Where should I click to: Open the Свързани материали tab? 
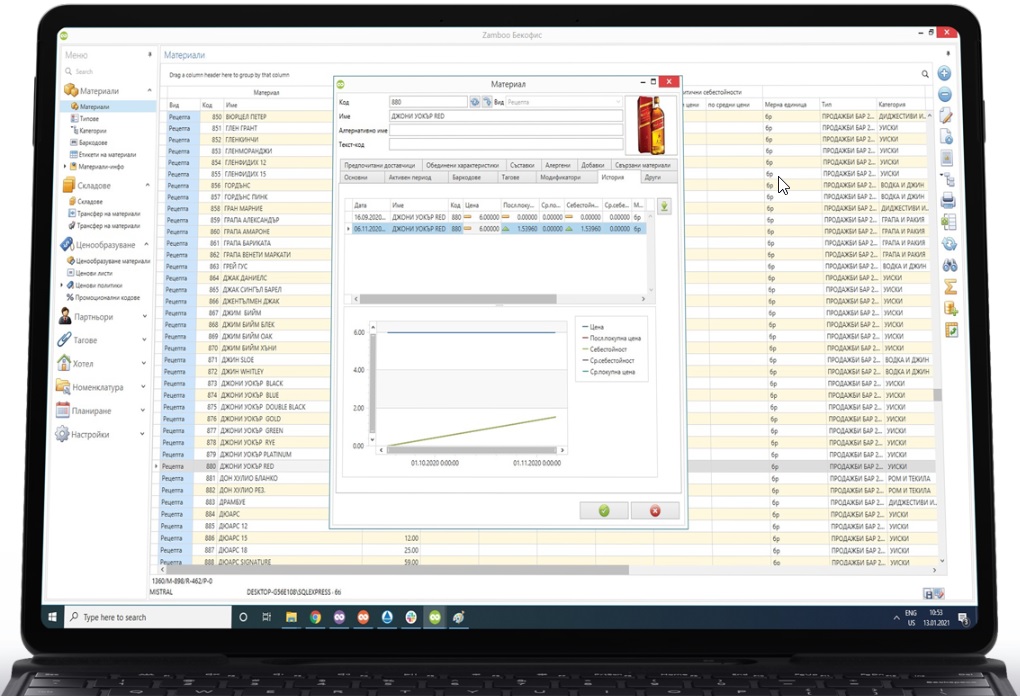(x=643, y=165)
